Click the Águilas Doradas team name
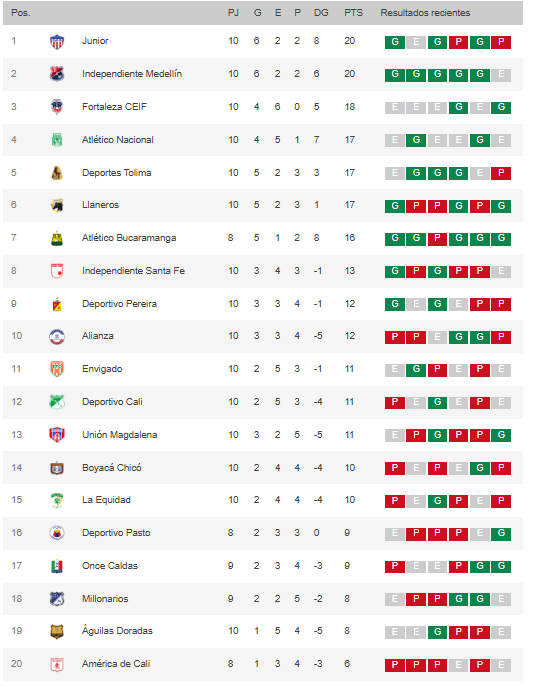This screenshot has height=686, width=543. [x=117, y=630]
